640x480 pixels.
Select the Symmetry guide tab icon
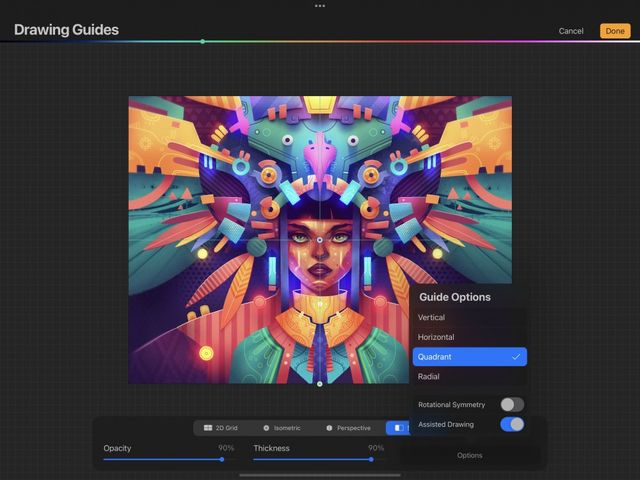pyautogui.click(x=399, y=428)
